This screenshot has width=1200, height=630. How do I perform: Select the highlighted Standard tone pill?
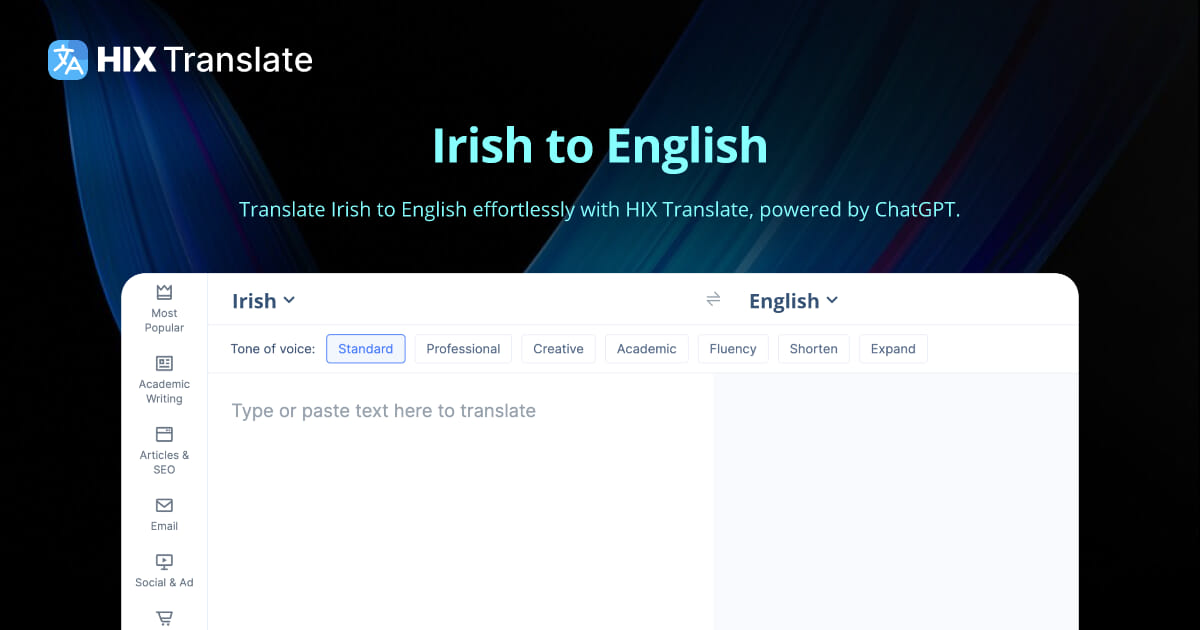coord(365,348)
